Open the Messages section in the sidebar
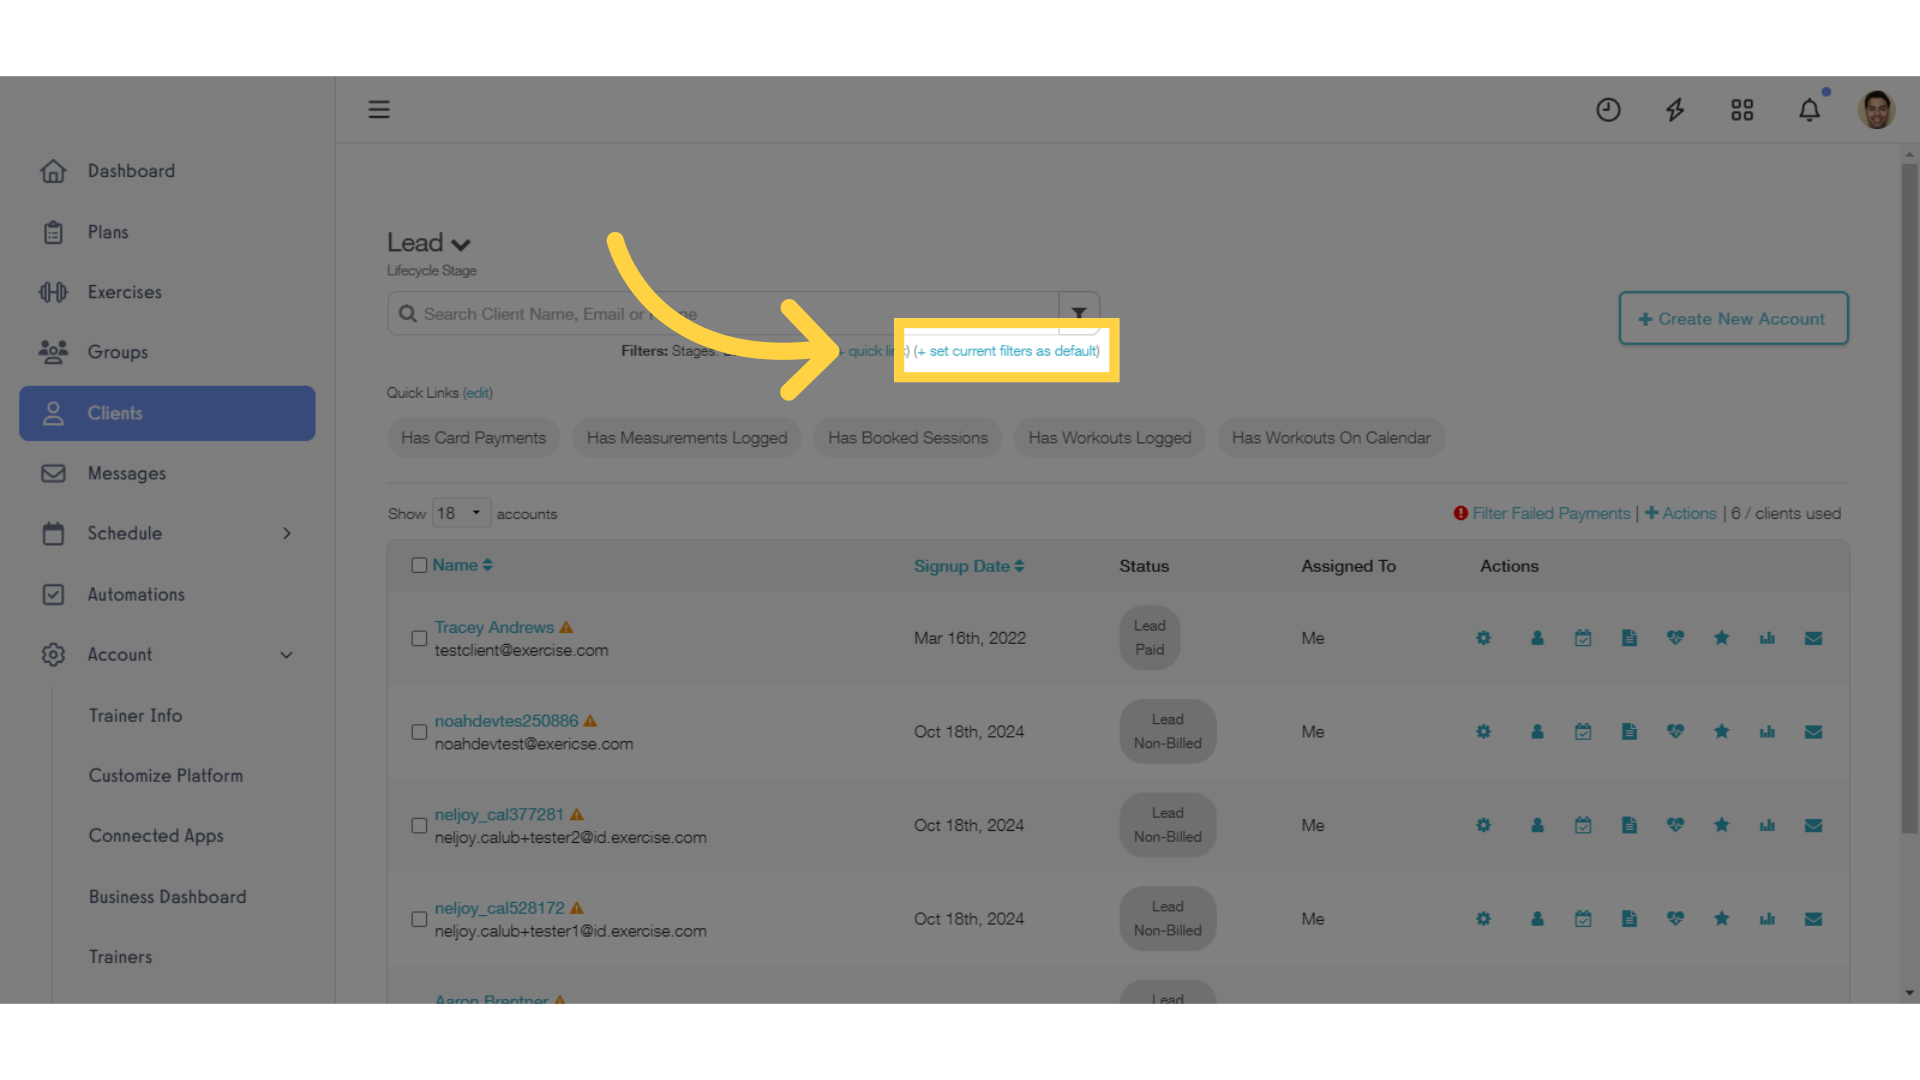This screenshot has height=1080, width=1920. pos(125,473)
